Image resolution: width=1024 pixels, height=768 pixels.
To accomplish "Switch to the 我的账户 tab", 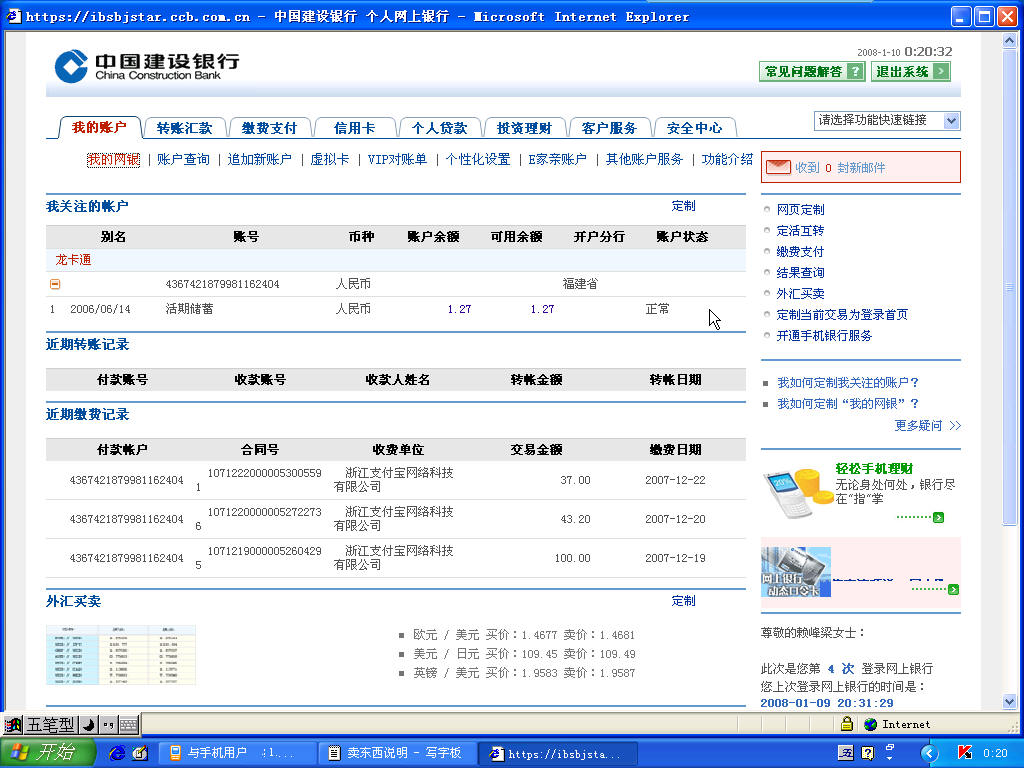I will point(99,127).
